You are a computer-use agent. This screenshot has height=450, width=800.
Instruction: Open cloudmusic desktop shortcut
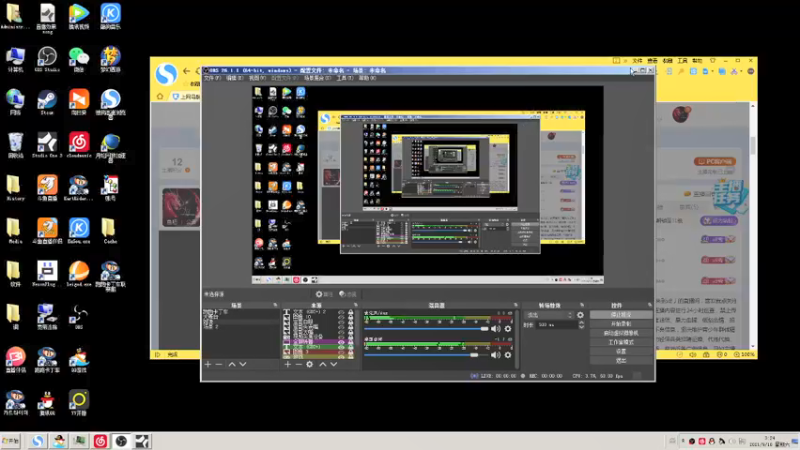79,145
